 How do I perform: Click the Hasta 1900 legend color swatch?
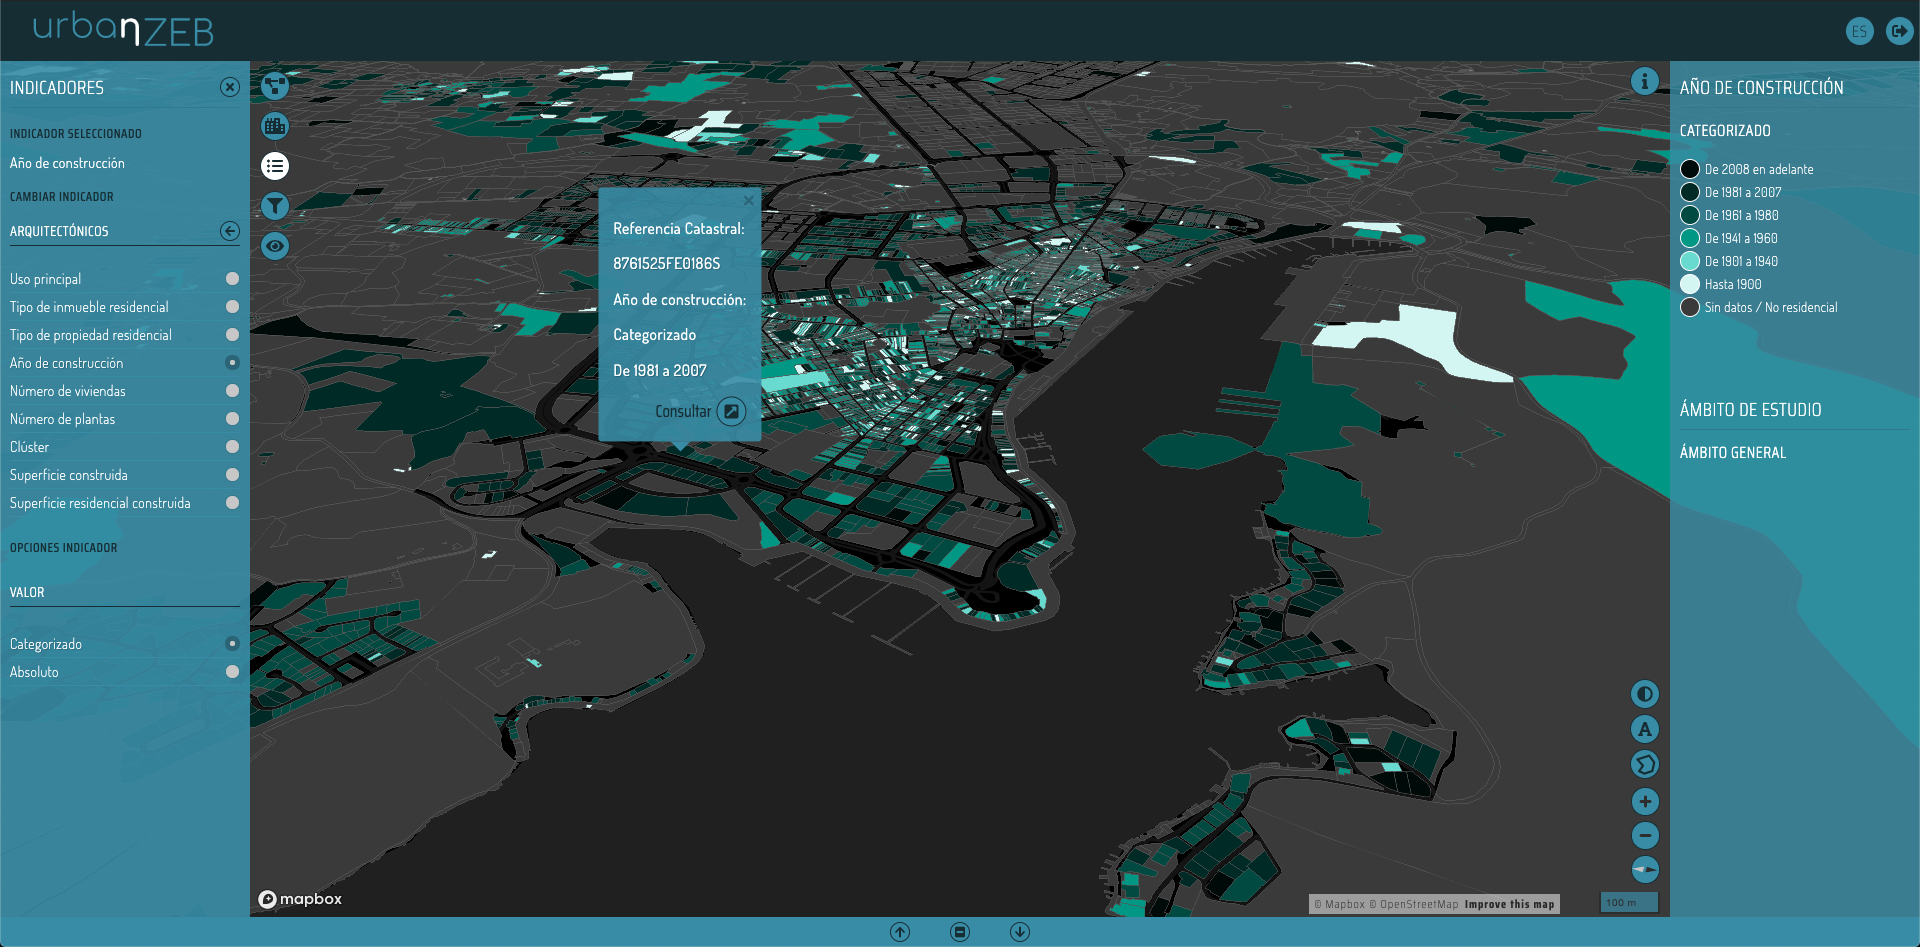point(1690,284)
